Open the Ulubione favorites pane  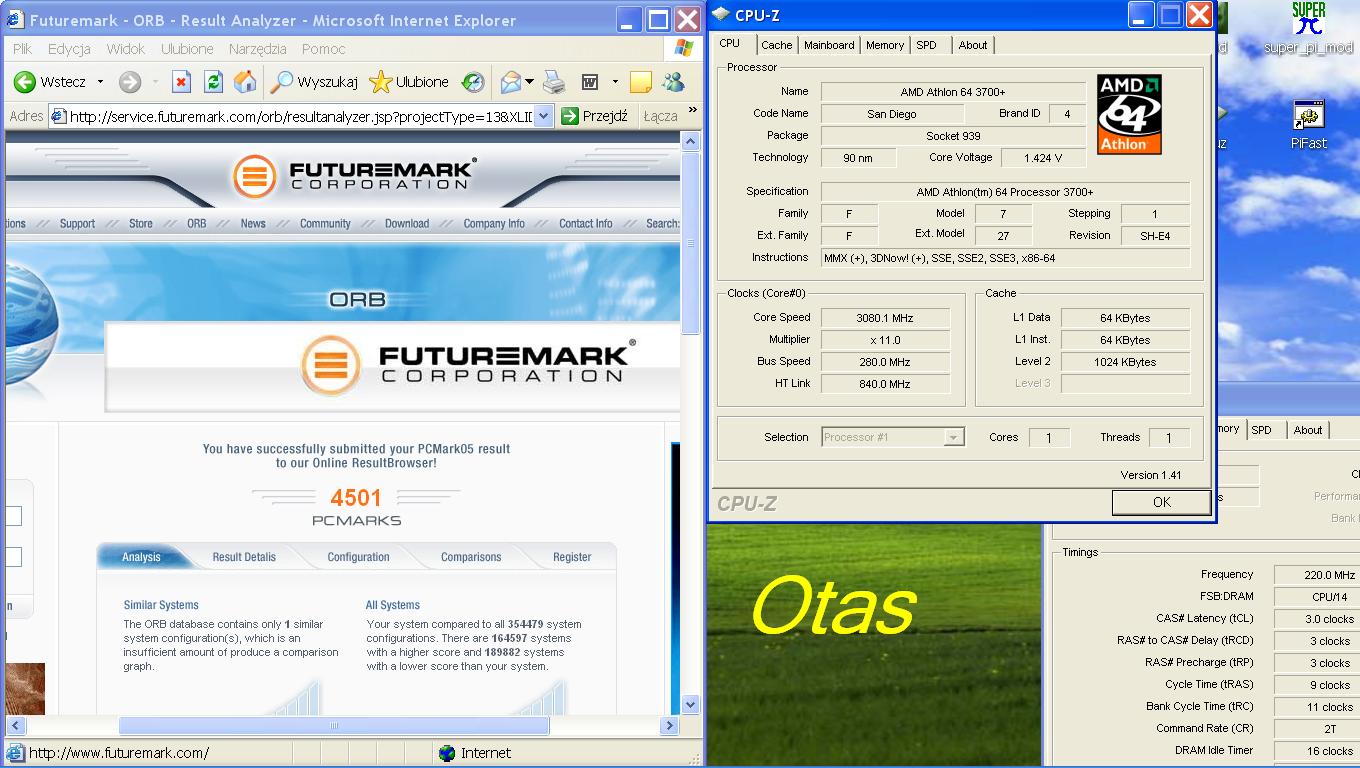[x=409, y=82]
